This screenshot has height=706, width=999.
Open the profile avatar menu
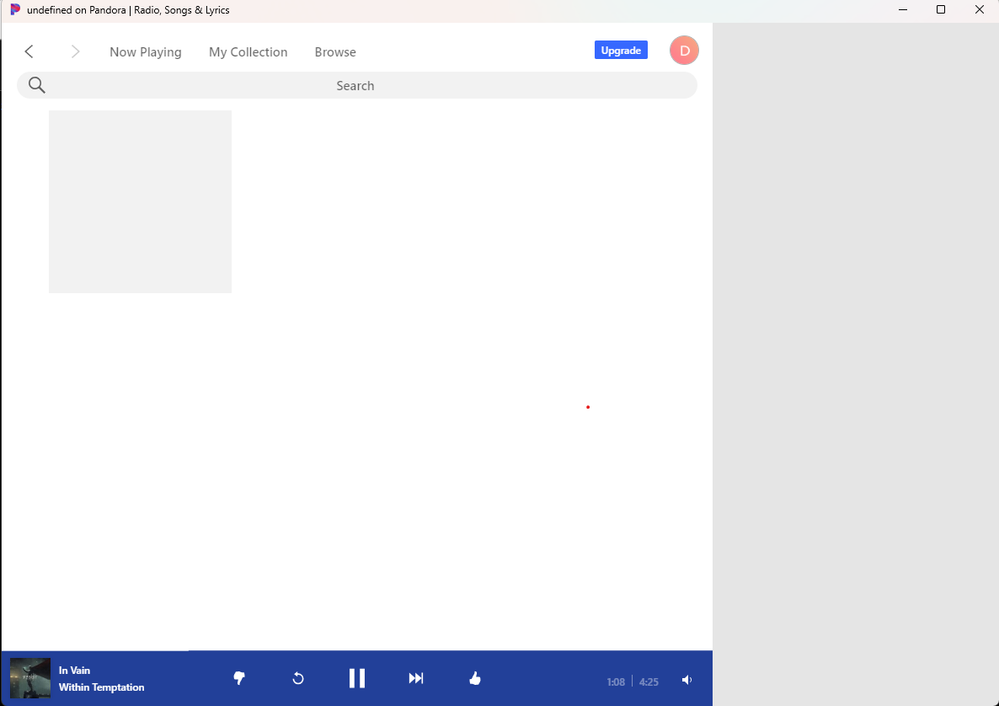684,50
